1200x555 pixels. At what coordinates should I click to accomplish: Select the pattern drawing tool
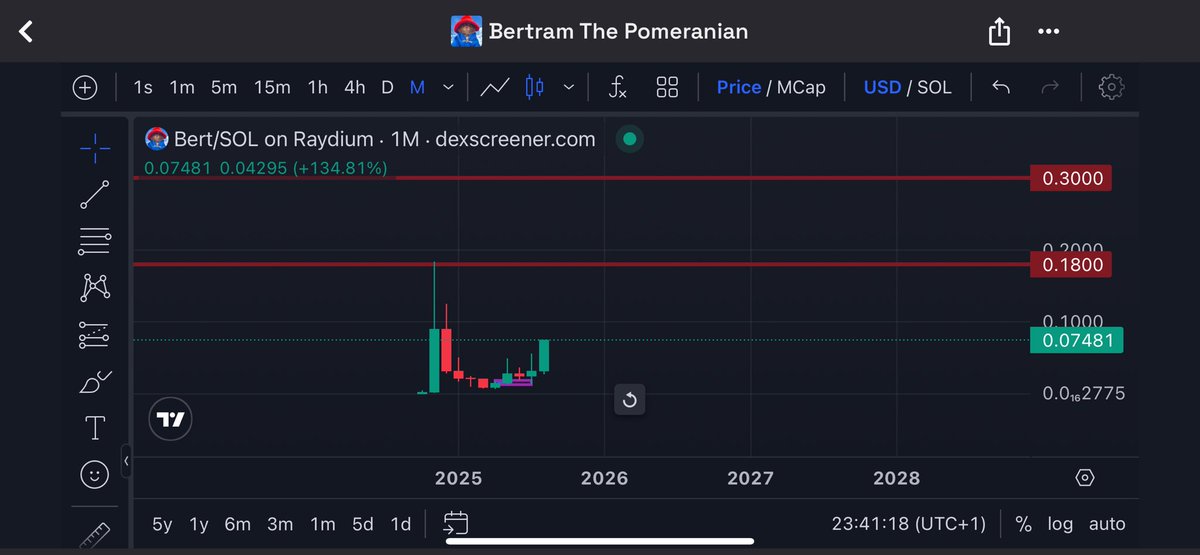point(95,288)
